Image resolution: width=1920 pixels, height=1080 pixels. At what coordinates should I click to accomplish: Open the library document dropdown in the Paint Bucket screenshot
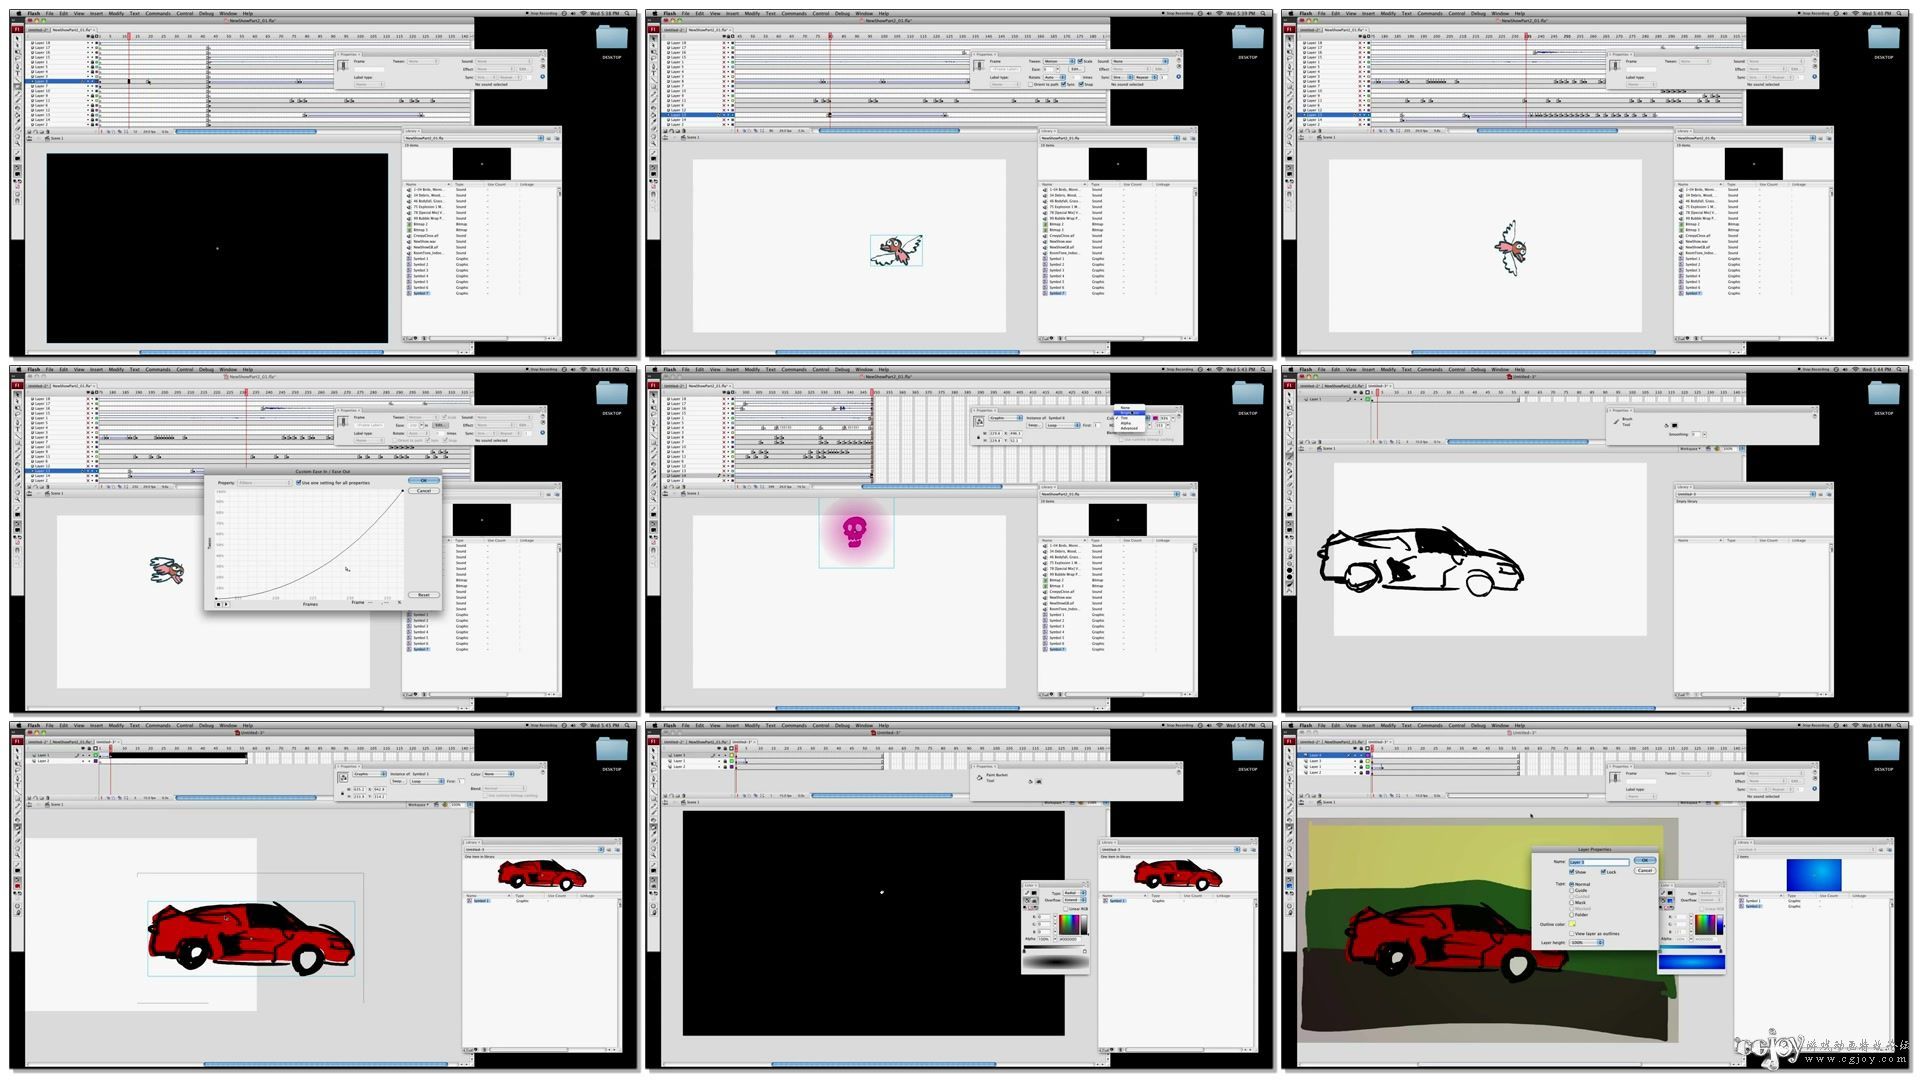tap(1170, 850)
